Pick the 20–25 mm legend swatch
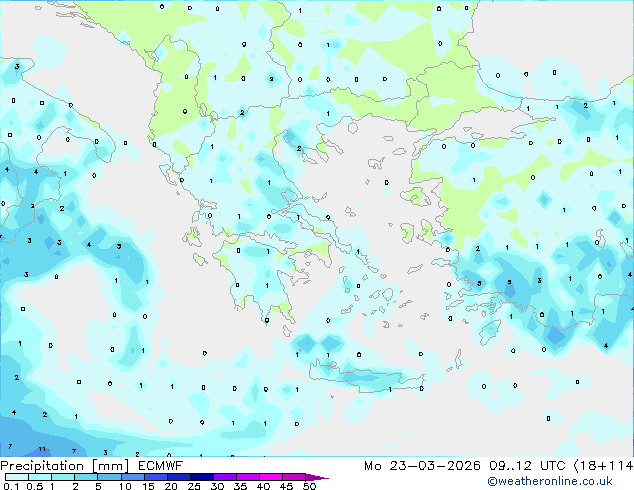The height and width of the screenshot is (490, 634). pos(179,477)
